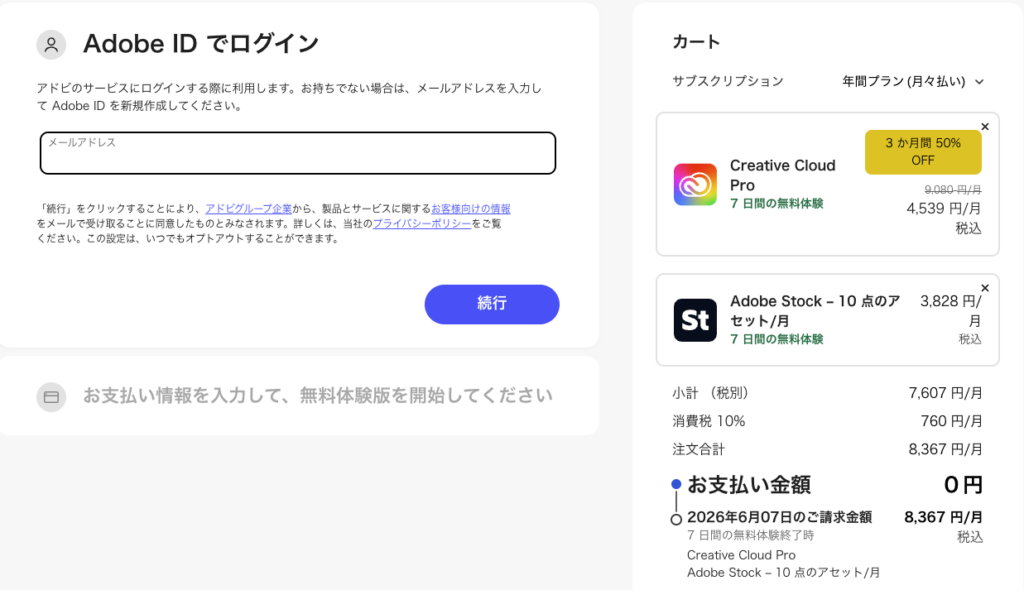The image size is (1024, 590).
Task: Click the Adobe ID でログイン heading
Action: click(201, 44)
